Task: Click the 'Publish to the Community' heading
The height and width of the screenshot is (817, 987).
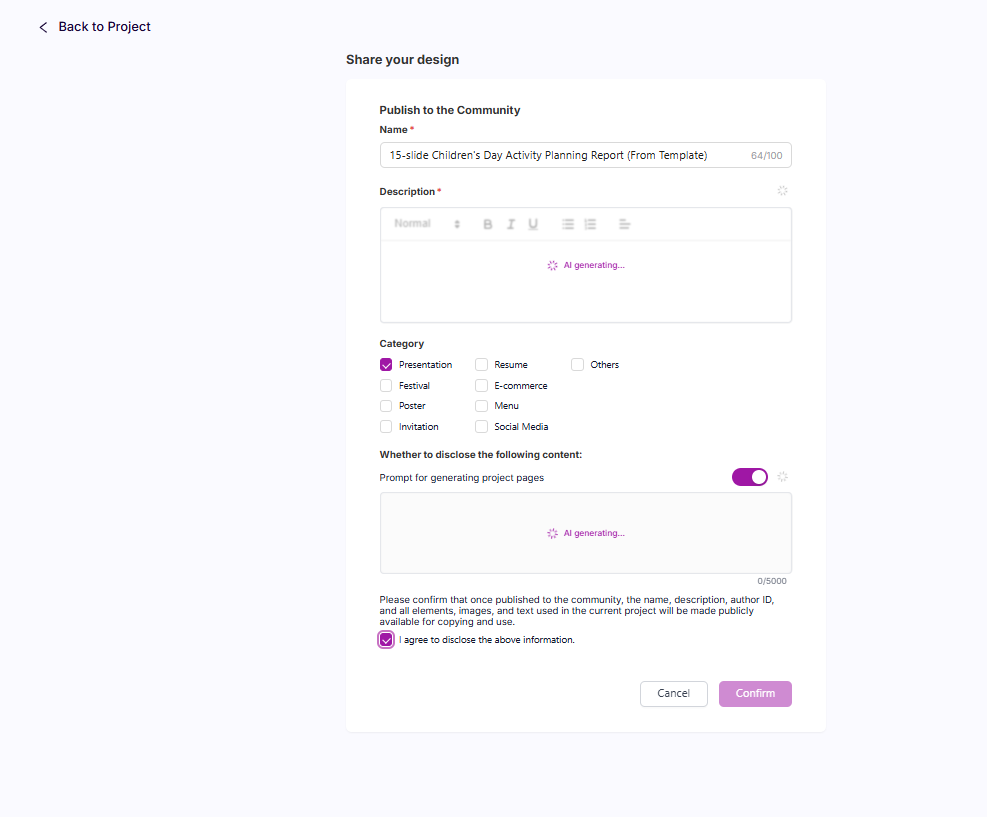Action: coord(449,110)
